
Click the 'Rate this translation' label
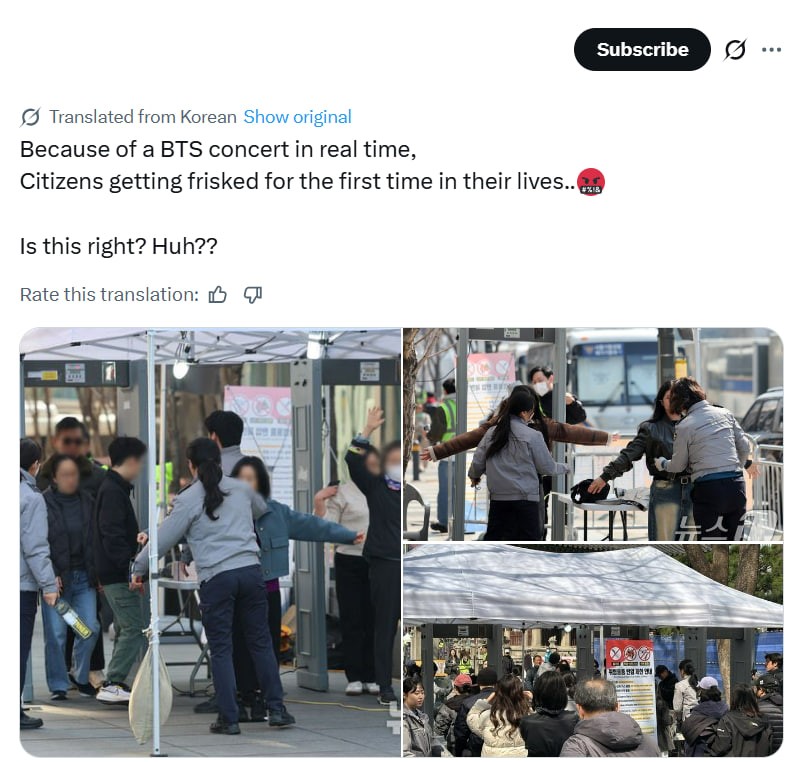109,295
